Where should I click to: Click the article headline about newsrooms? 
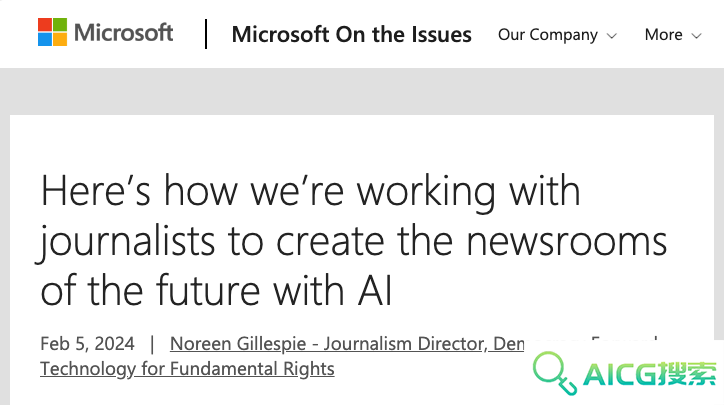353,240
